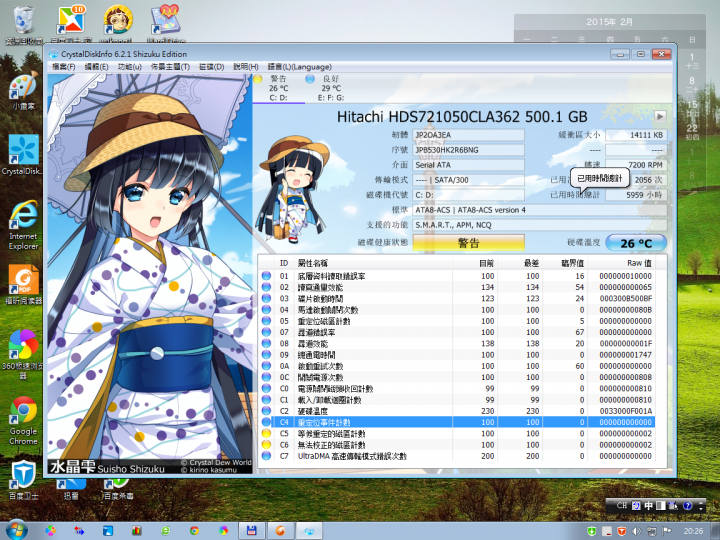Screen dimensions: 720x540
Task: Open the 檔案(F) menu
Action: point(63,67)
